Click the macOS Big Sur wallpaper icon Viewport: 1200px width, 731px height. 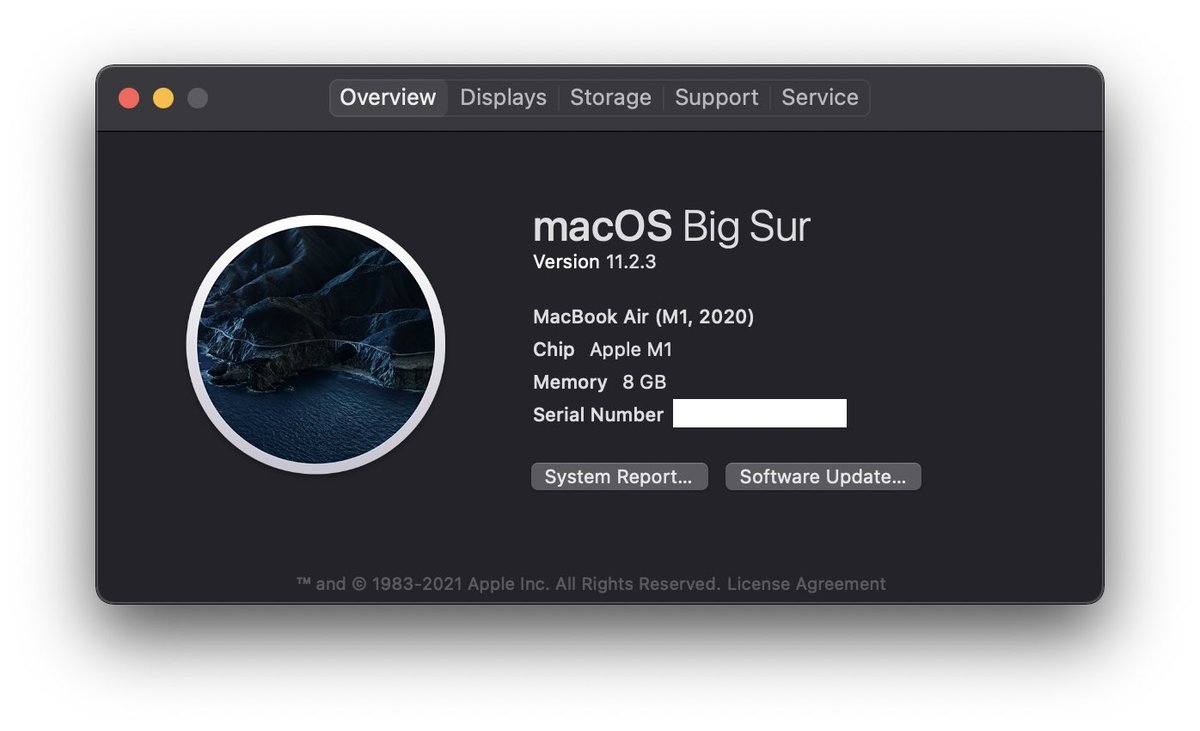[x=316, y=344]
